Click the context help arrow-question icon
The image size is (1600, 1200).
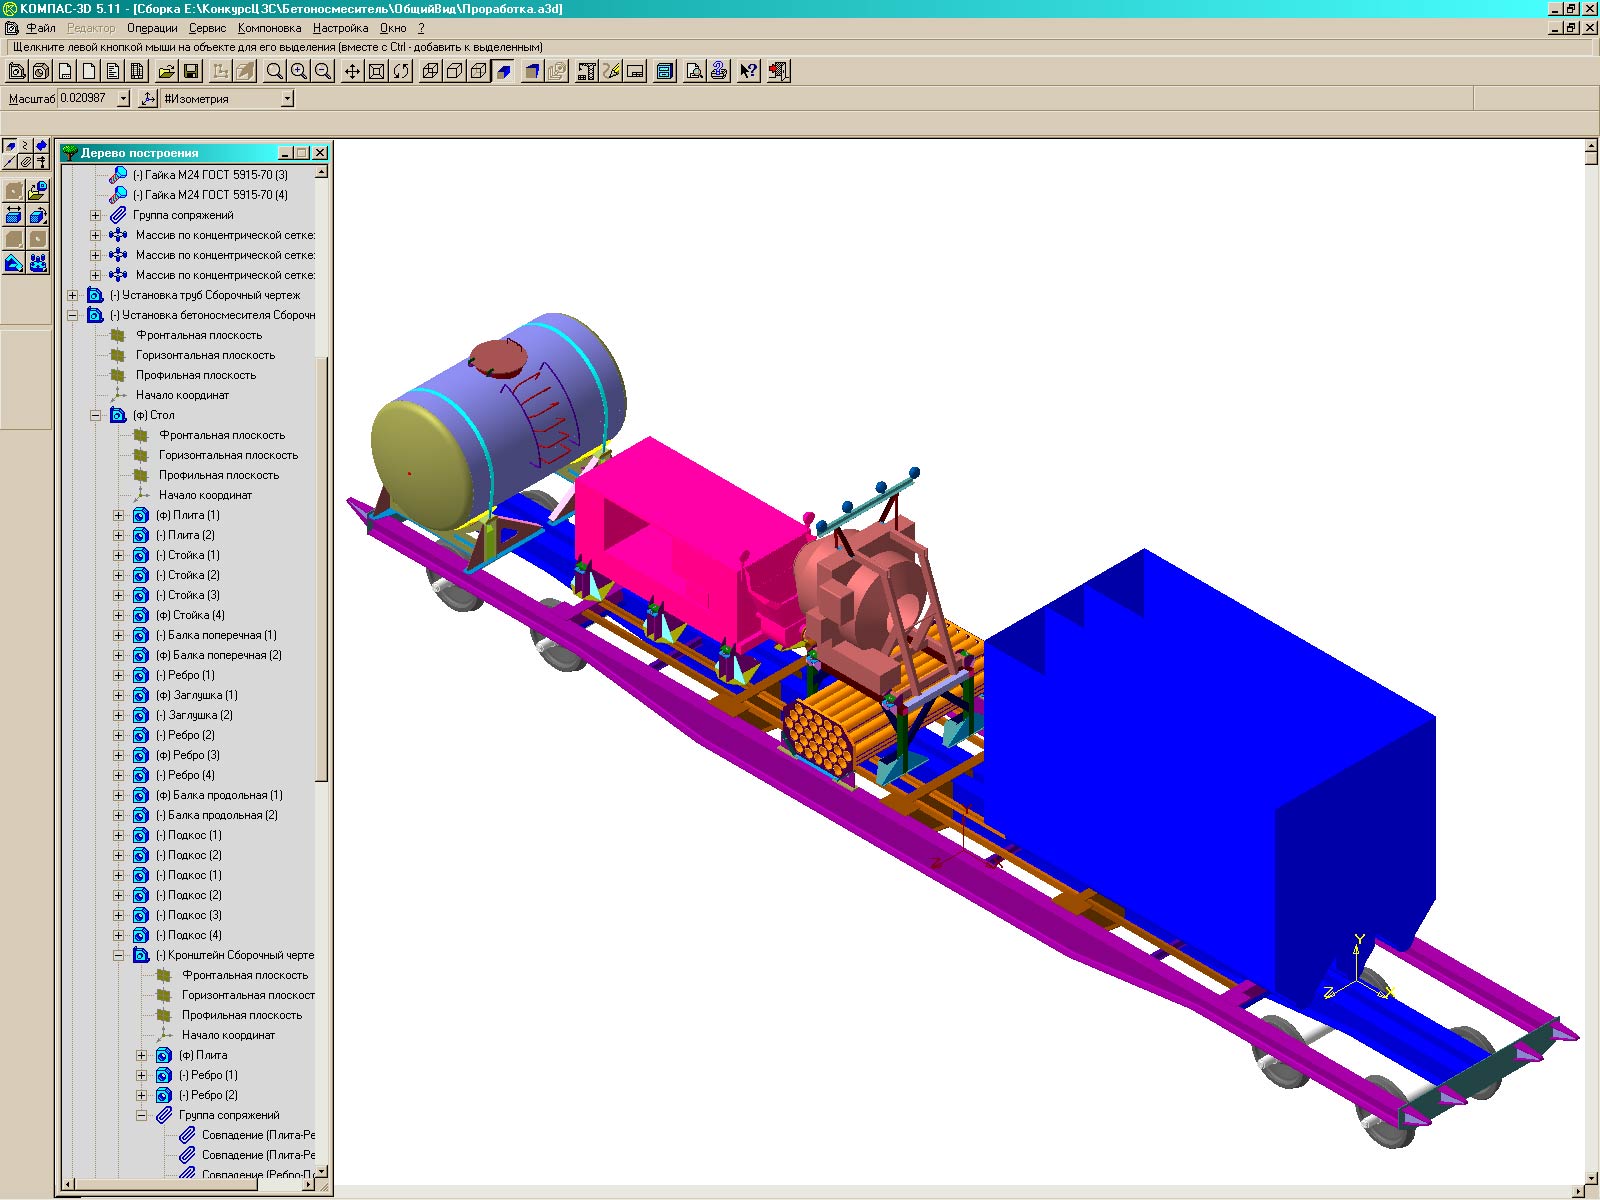tap(748, 71)
